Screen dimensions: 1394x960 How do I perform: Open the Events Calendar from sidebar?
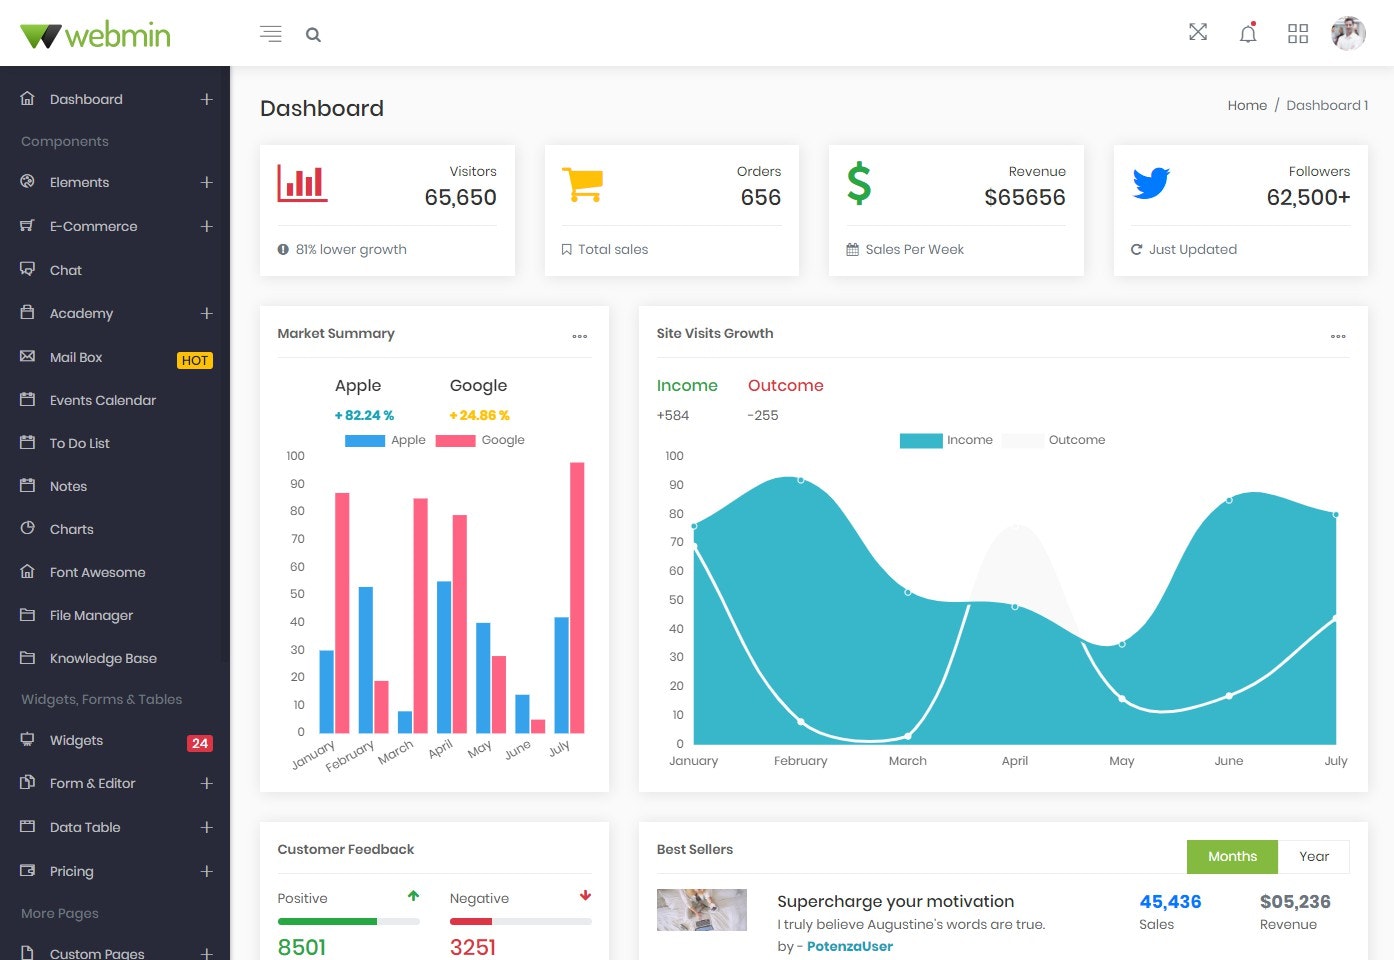(103, 399)
